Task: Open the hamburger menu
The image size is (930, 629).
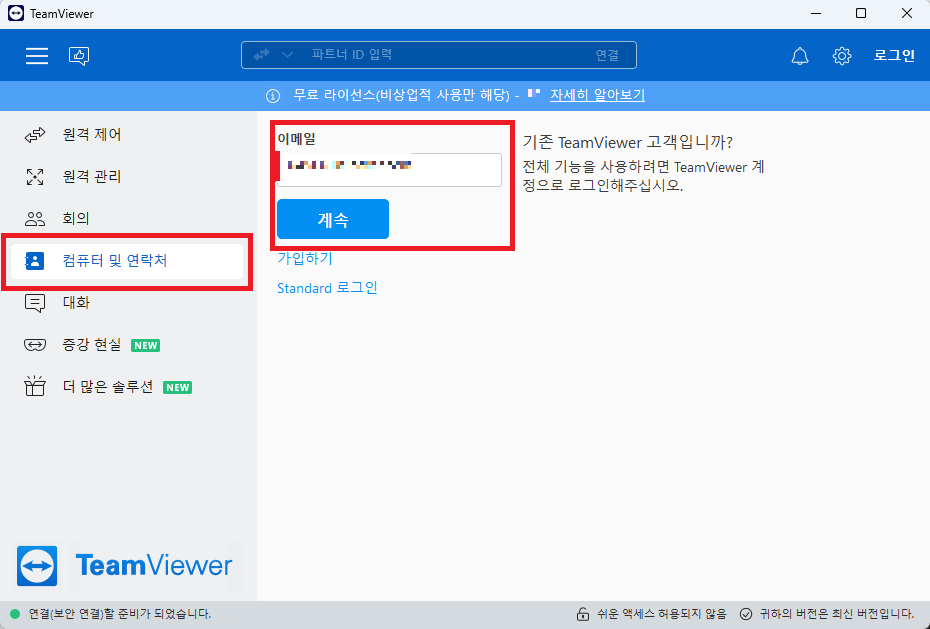Action: (37, 55)
